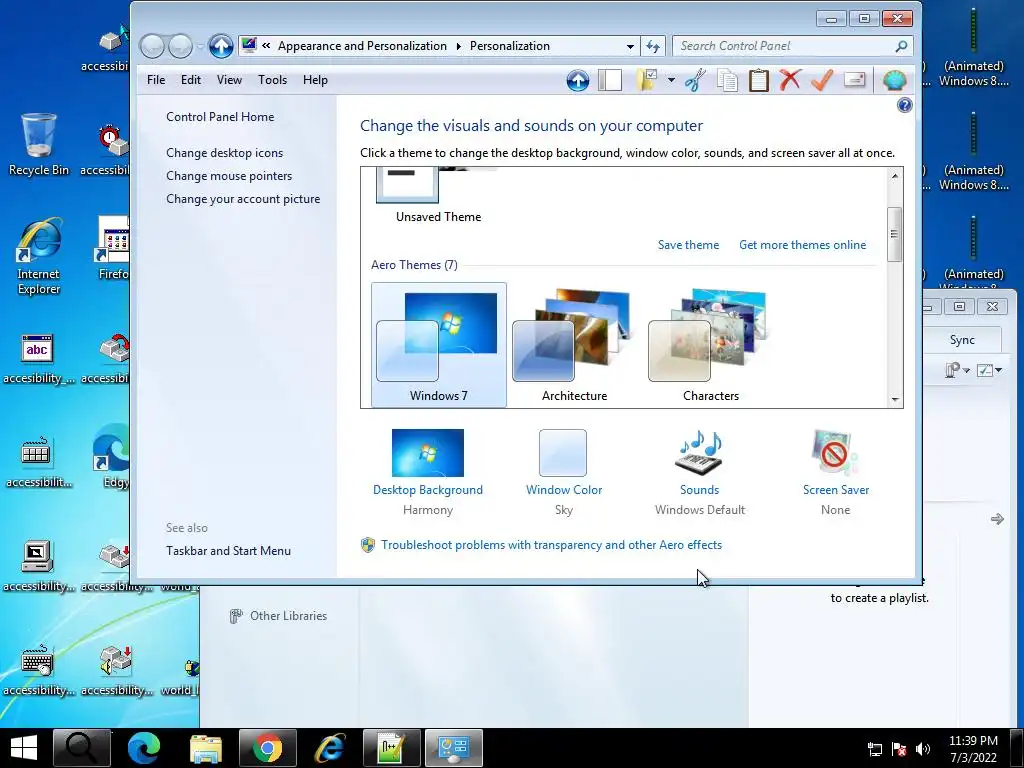This screenshot has height=768, width=1024.
Task: Open Change desktop icons link
Action: click(x=225, y=153)
